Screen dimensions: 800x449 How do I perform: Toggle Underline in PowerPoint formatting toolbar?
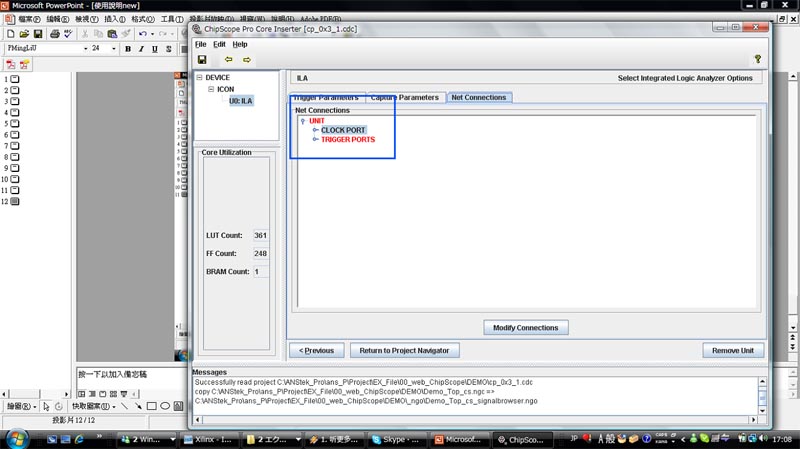155,49
